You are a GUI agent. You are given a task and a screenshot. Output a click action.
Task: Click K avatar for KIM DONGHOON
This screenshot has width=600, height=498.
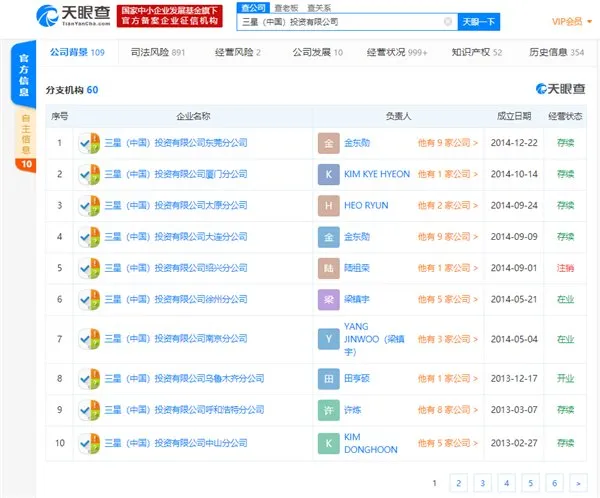pyautogui.click(x=329, y=443)
